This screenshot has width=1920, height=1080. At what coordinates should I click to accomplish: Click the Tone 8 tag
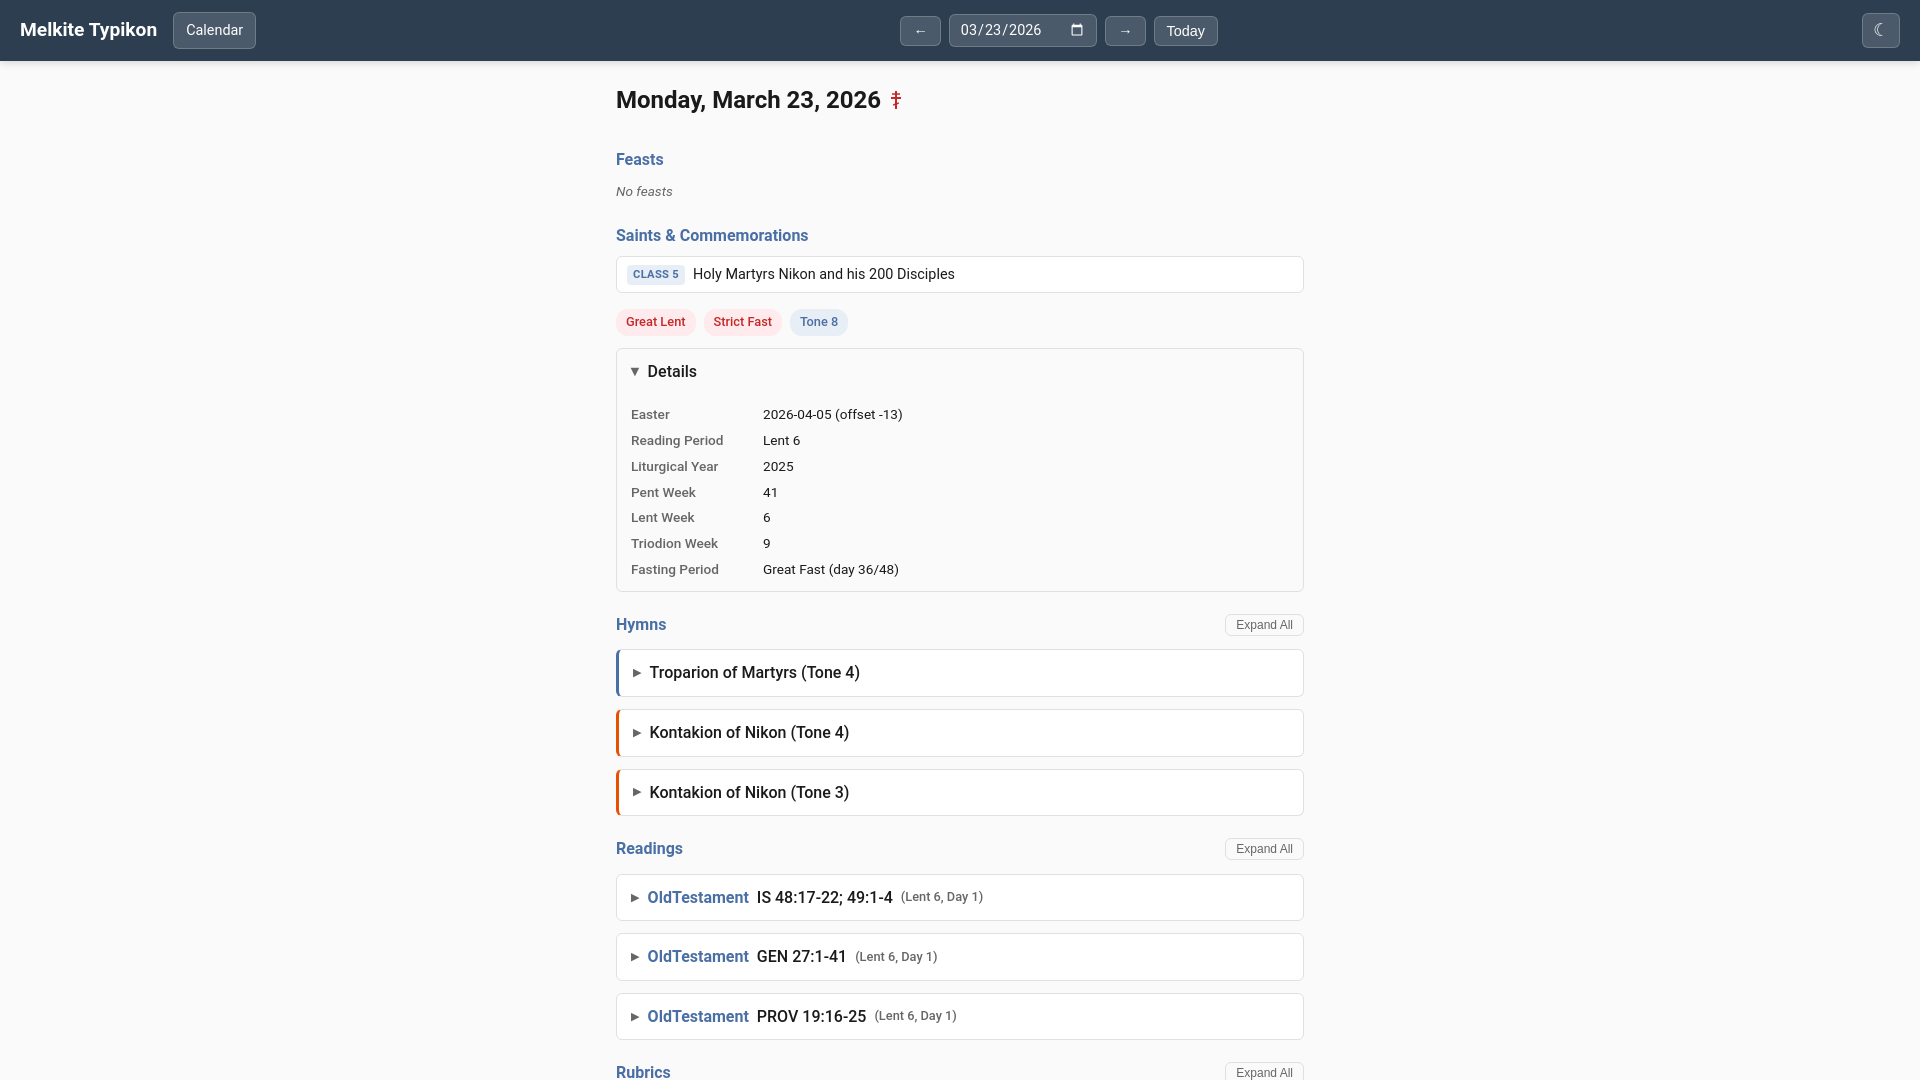point(819,322)
